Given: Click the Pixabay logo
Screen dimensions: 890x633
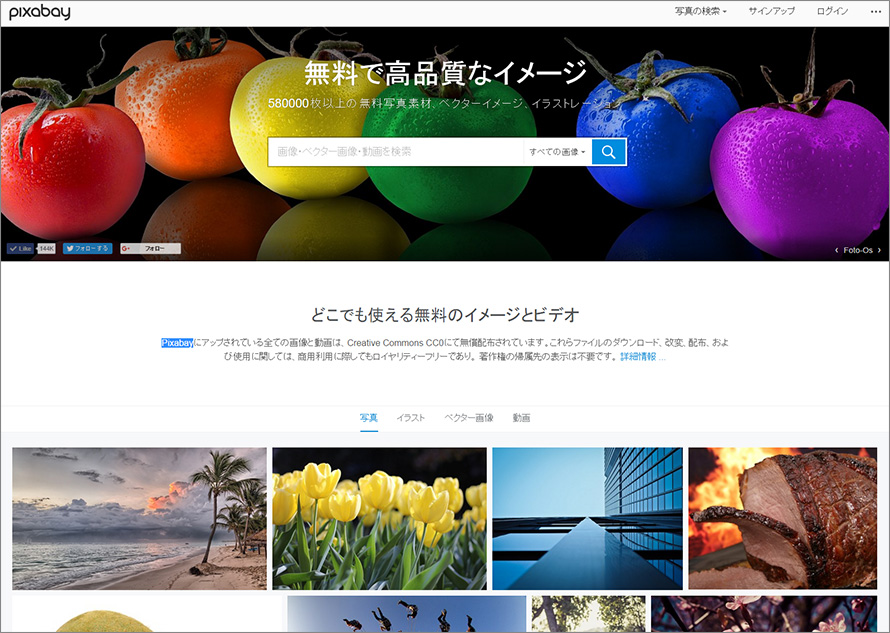Looking at the screenshot, I should tap(42, 14).
